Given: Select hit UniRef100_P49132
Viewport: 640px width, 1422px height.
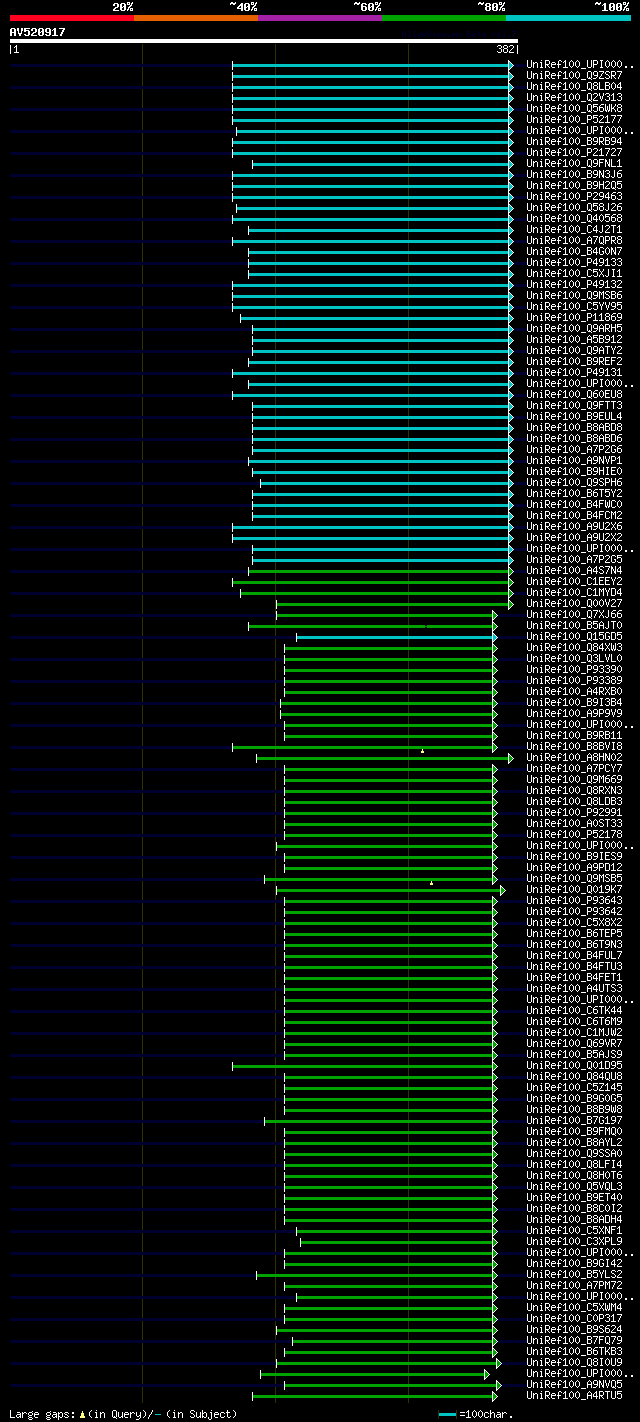Looking at the screenshot, I should 574,285.
